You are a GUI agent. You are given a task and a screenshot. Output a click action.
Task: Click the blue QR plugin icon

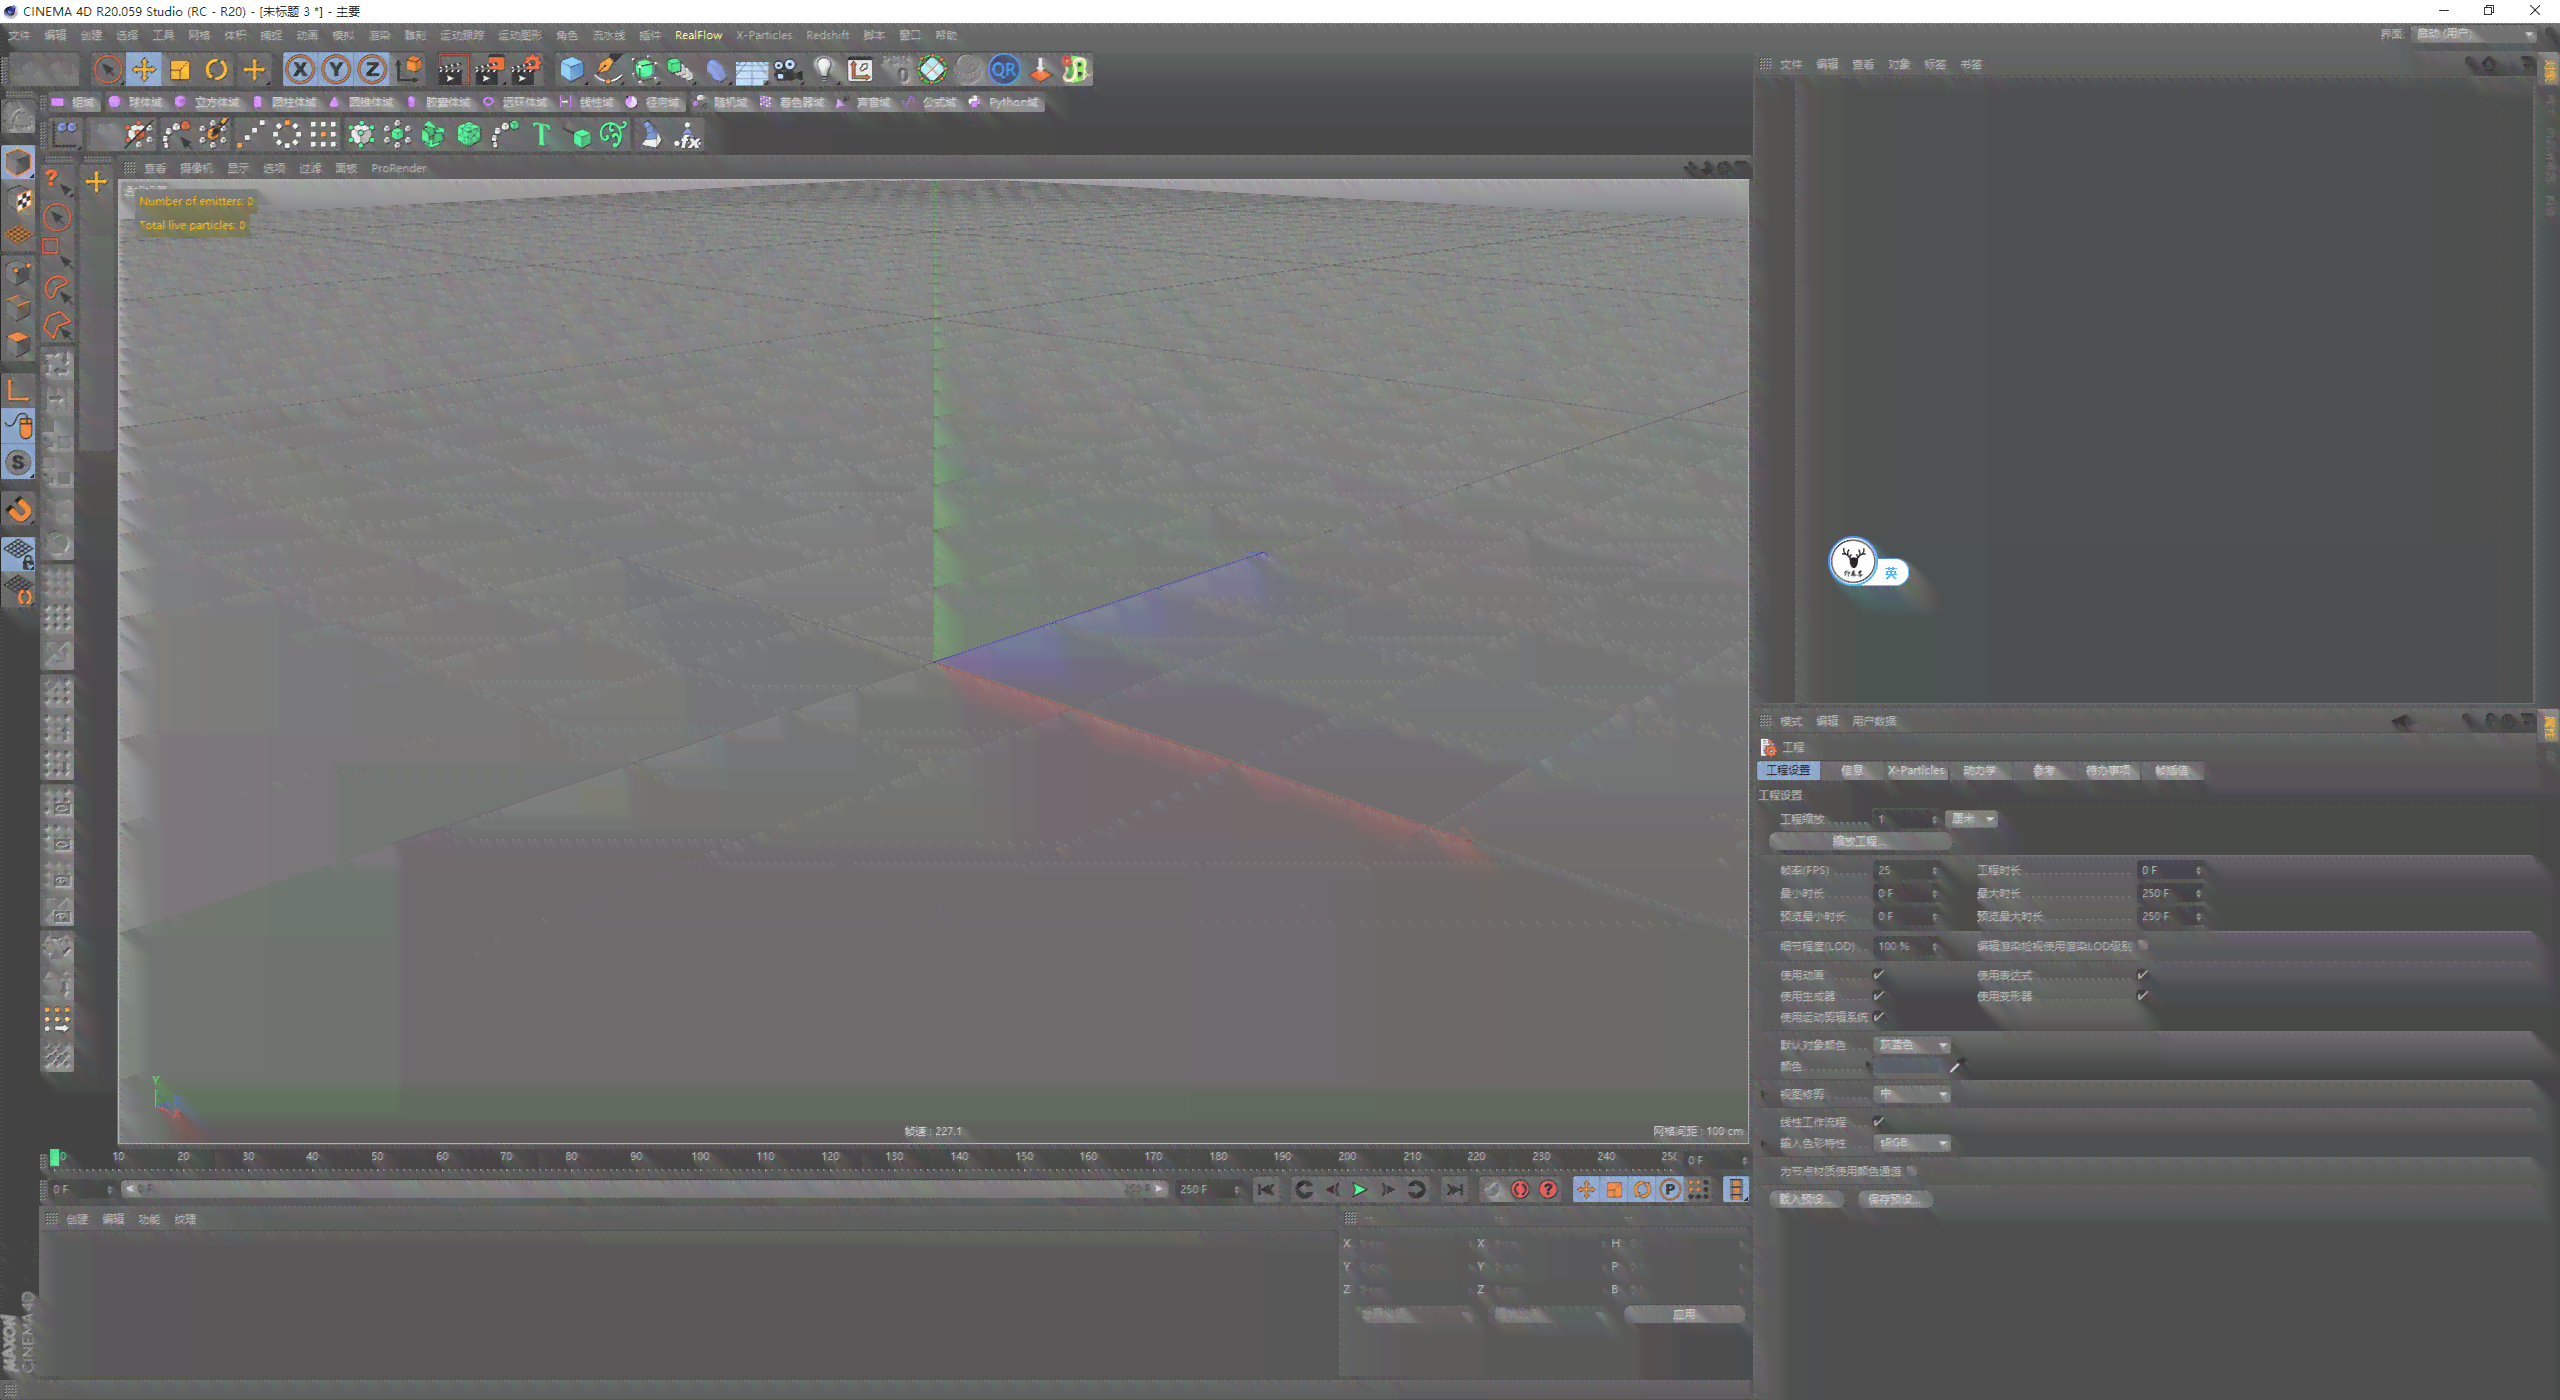pyautogui.click(x=1004, y=70)
